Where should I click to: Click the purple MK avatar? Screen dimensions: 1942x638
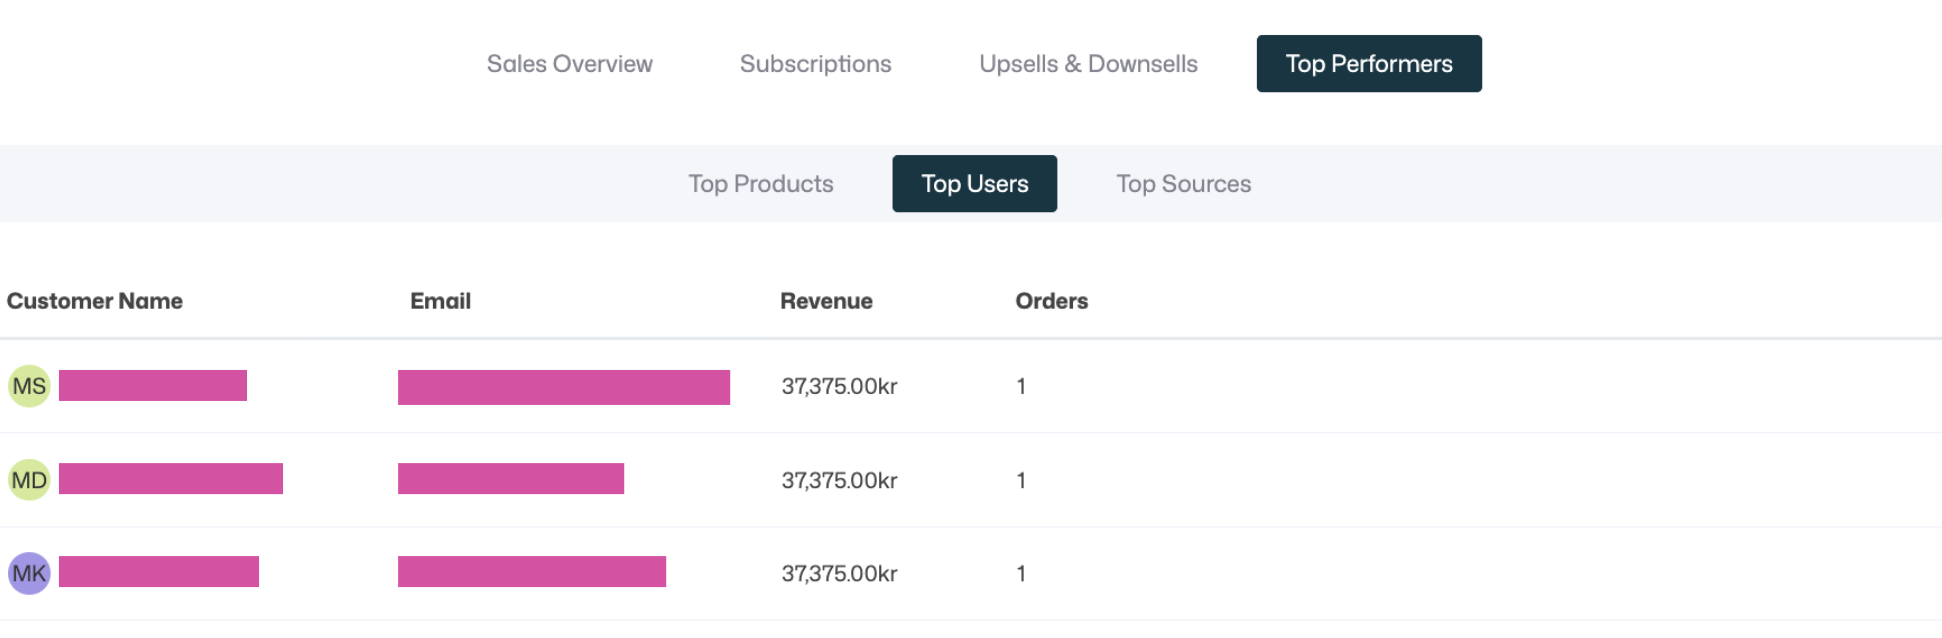pyautogui.click(x=29, y=573)
